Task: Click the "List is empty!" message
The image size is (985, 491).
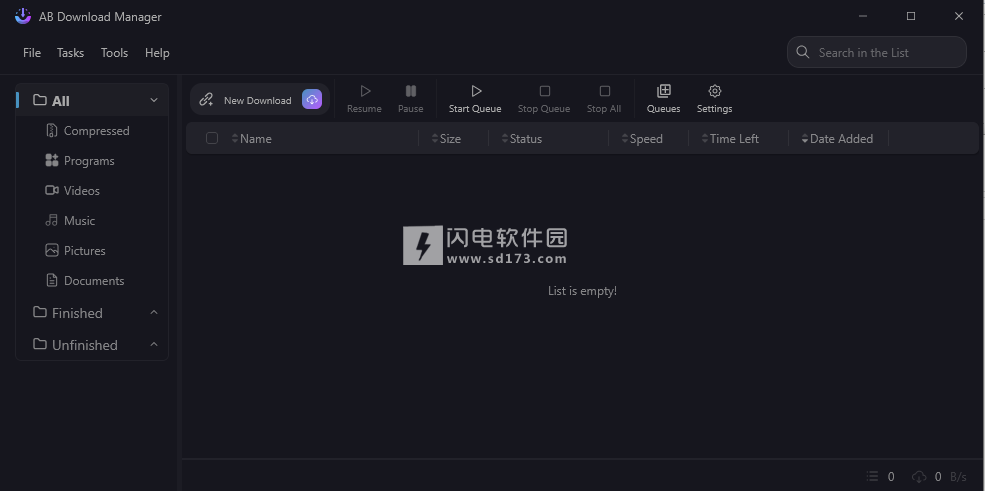Action: [582, 291]
